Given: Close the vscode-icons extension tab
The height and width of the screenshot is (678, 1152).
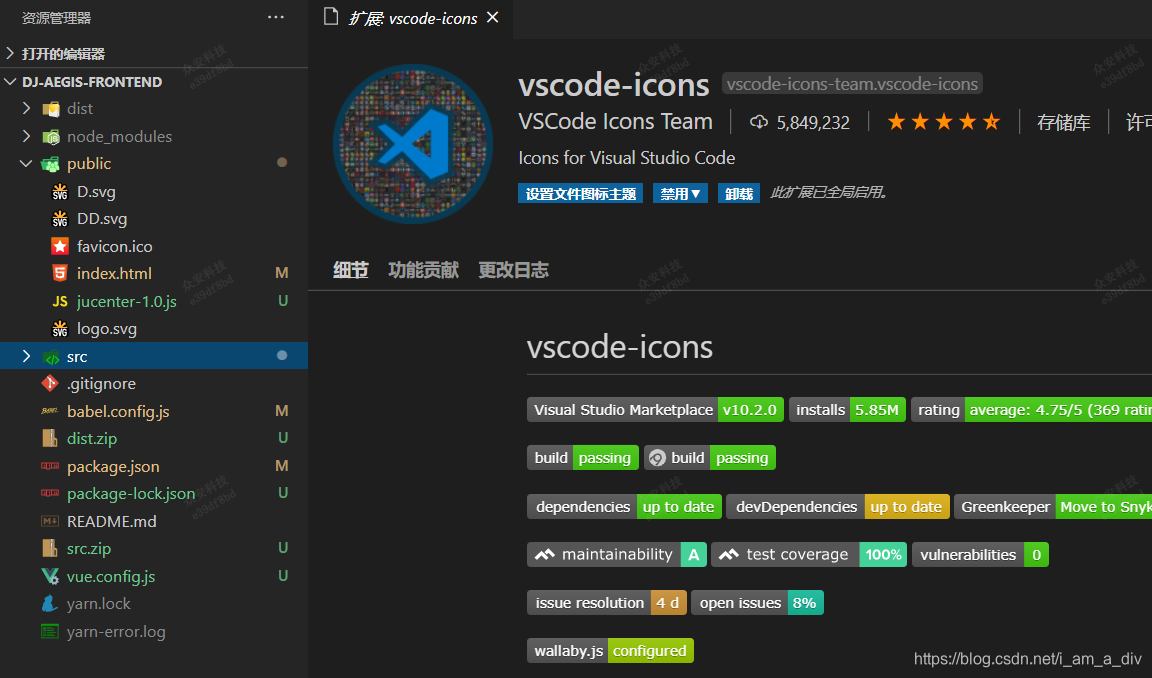Looking at the screenshot, I should coord(492,17).
